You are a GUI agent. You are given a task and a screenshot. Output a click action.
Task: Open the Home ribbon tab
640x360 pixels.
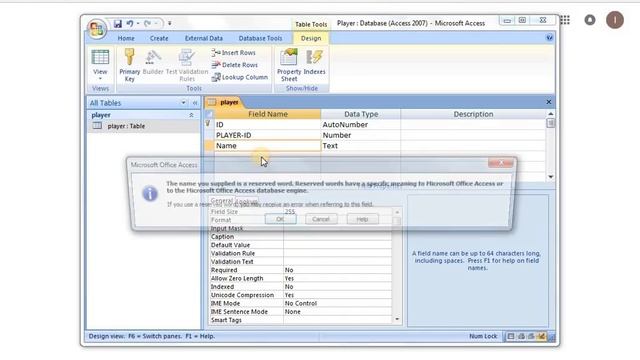[x=126, y=38]
